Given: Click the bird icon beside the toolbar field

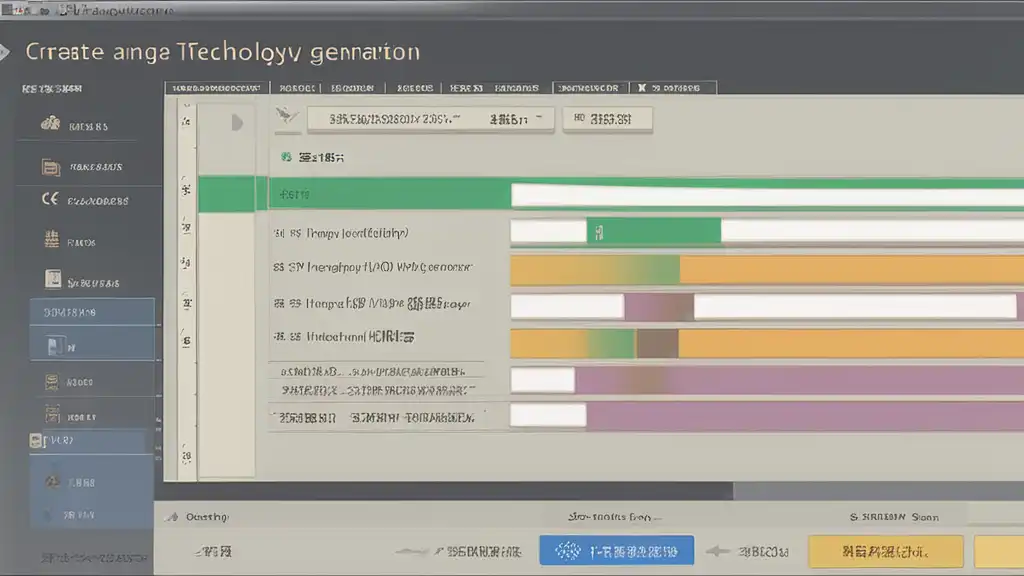Looking at the screenshot, I should click(x=285, y=119).
